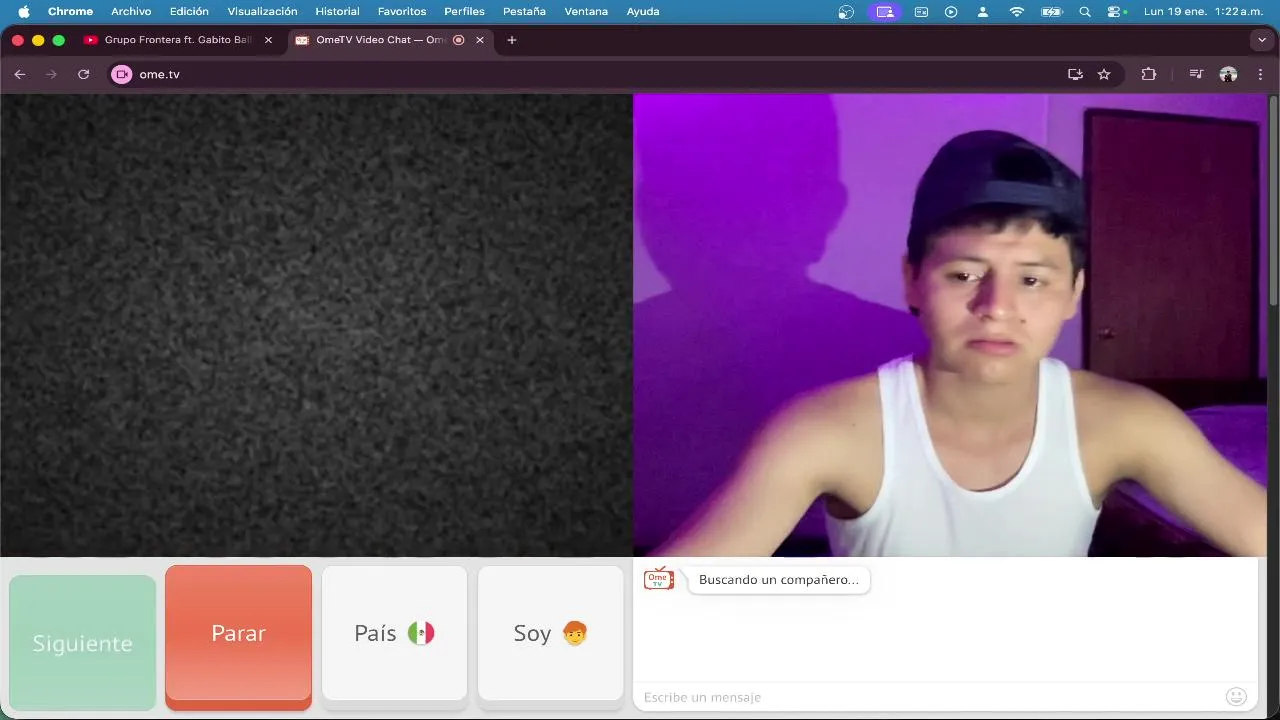
Task: Open the Chrome profile avatar
Action: coord(1228,74)
